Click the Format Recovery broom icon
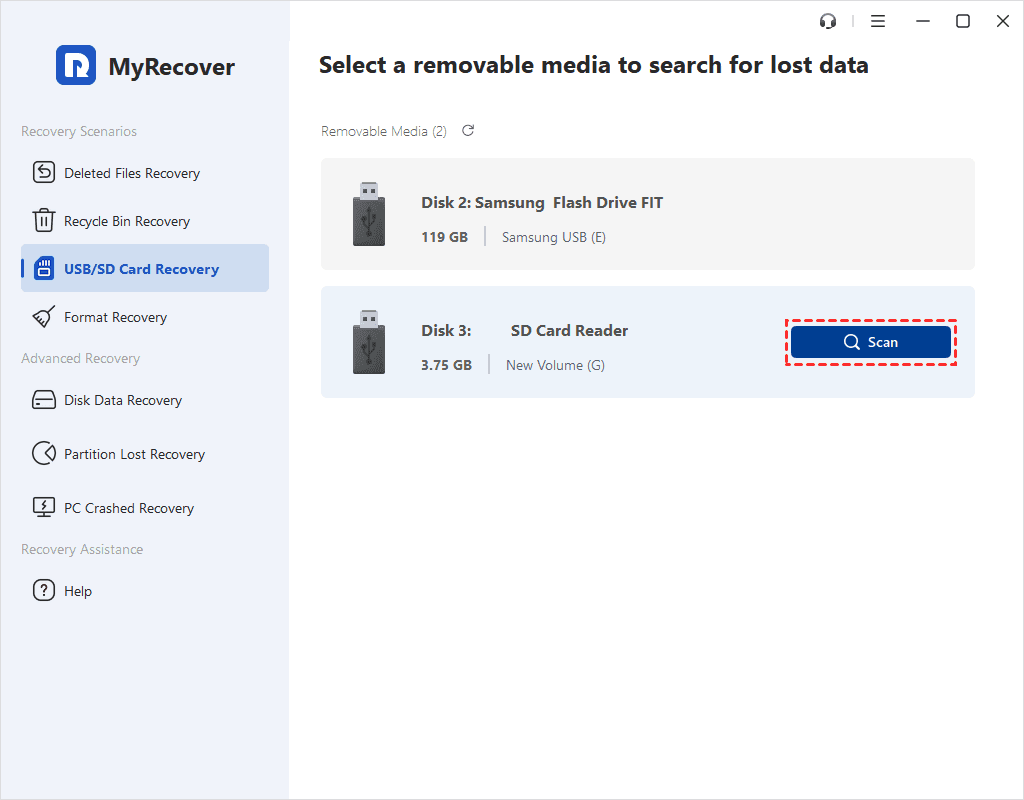 coord(44,317)
